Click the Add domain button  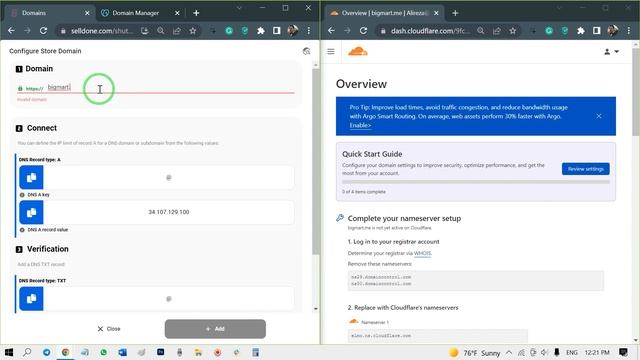215,329
